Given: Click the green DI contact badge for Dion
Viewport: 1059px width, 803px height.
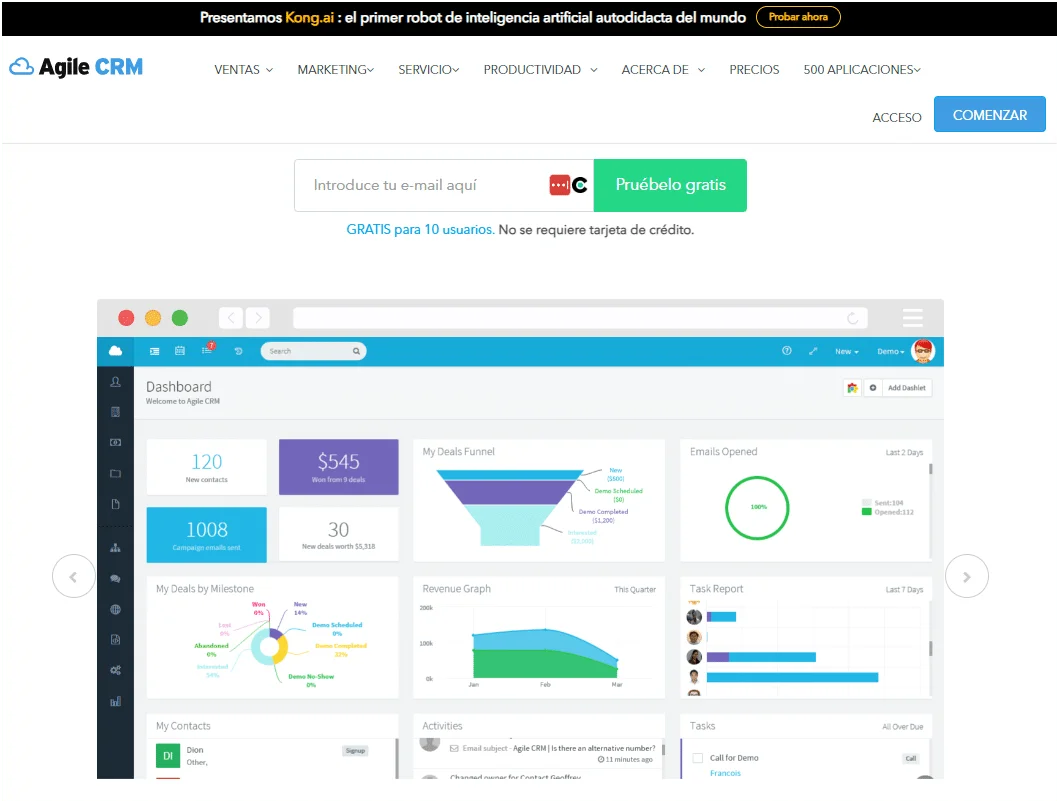Looking at the screenshot, I should 168,756.
